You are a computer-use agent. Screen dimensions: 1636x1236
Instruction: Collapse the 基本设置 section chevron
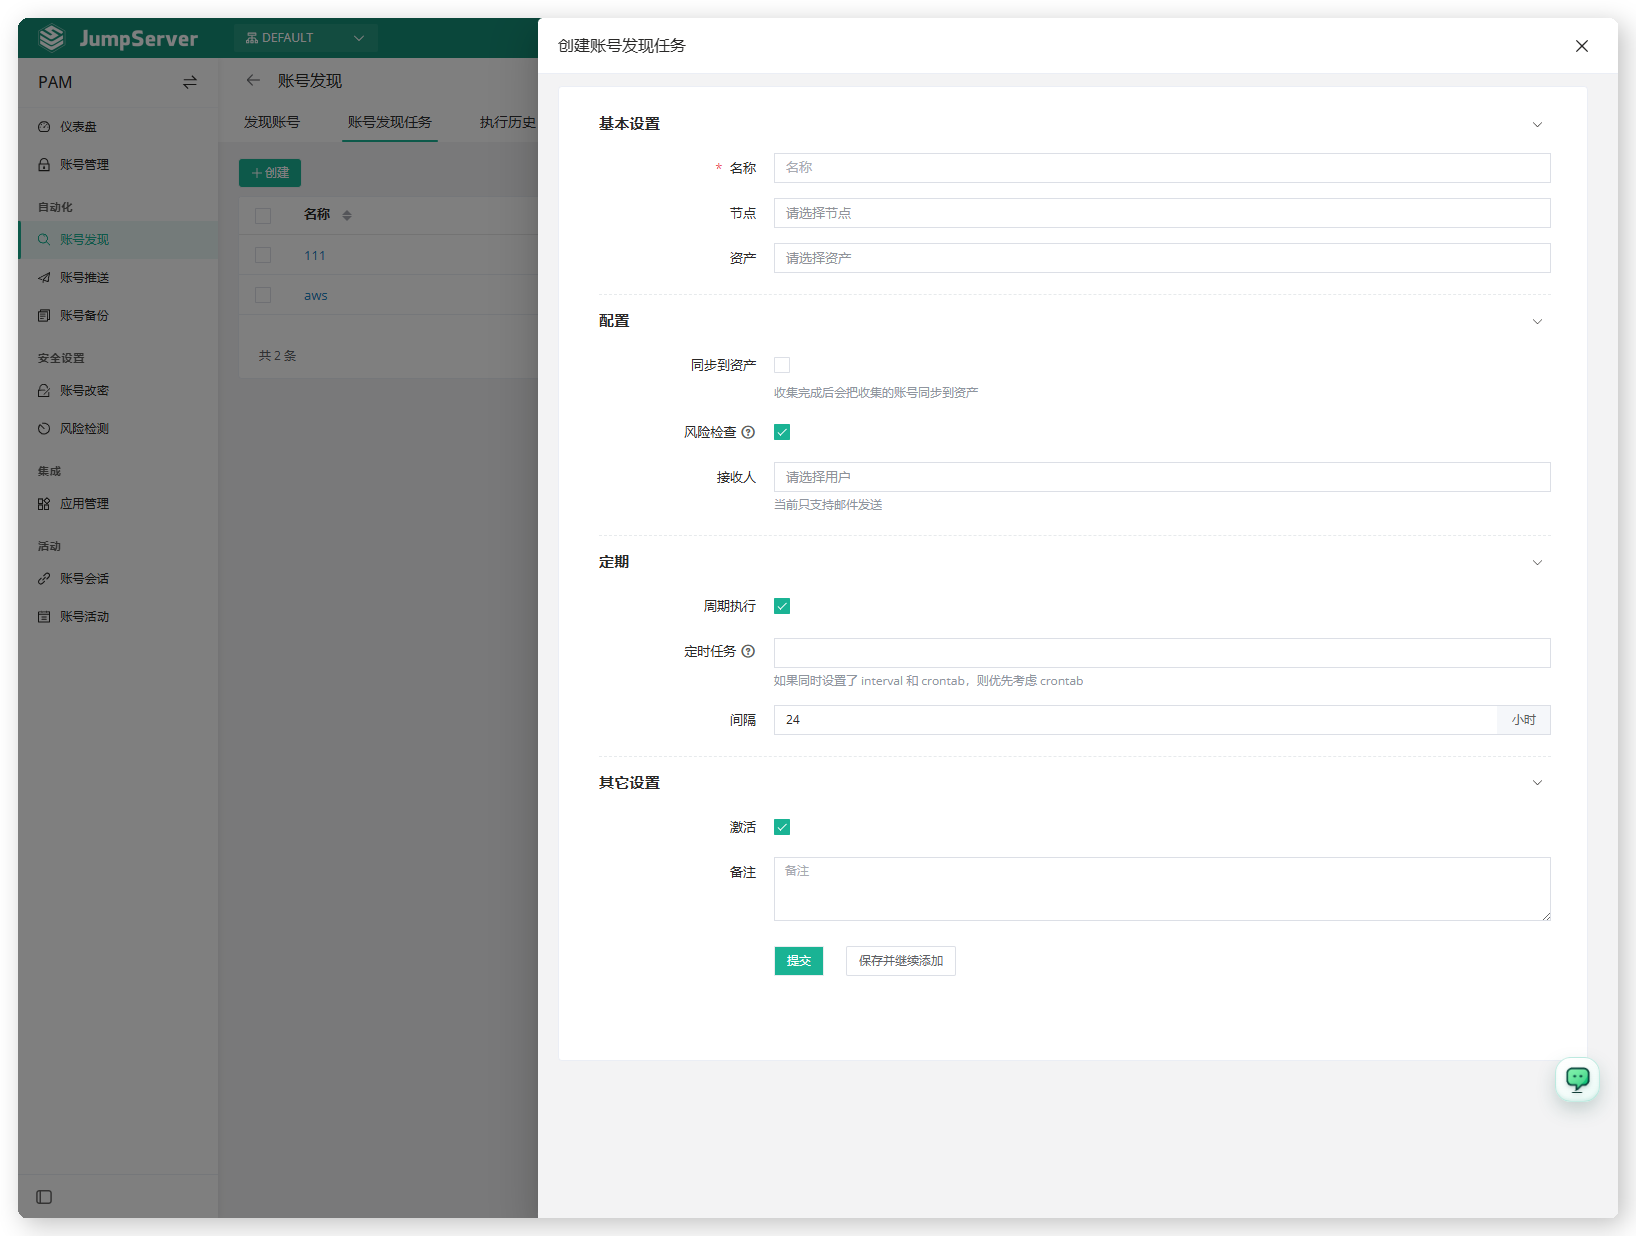click(1537, 124)
